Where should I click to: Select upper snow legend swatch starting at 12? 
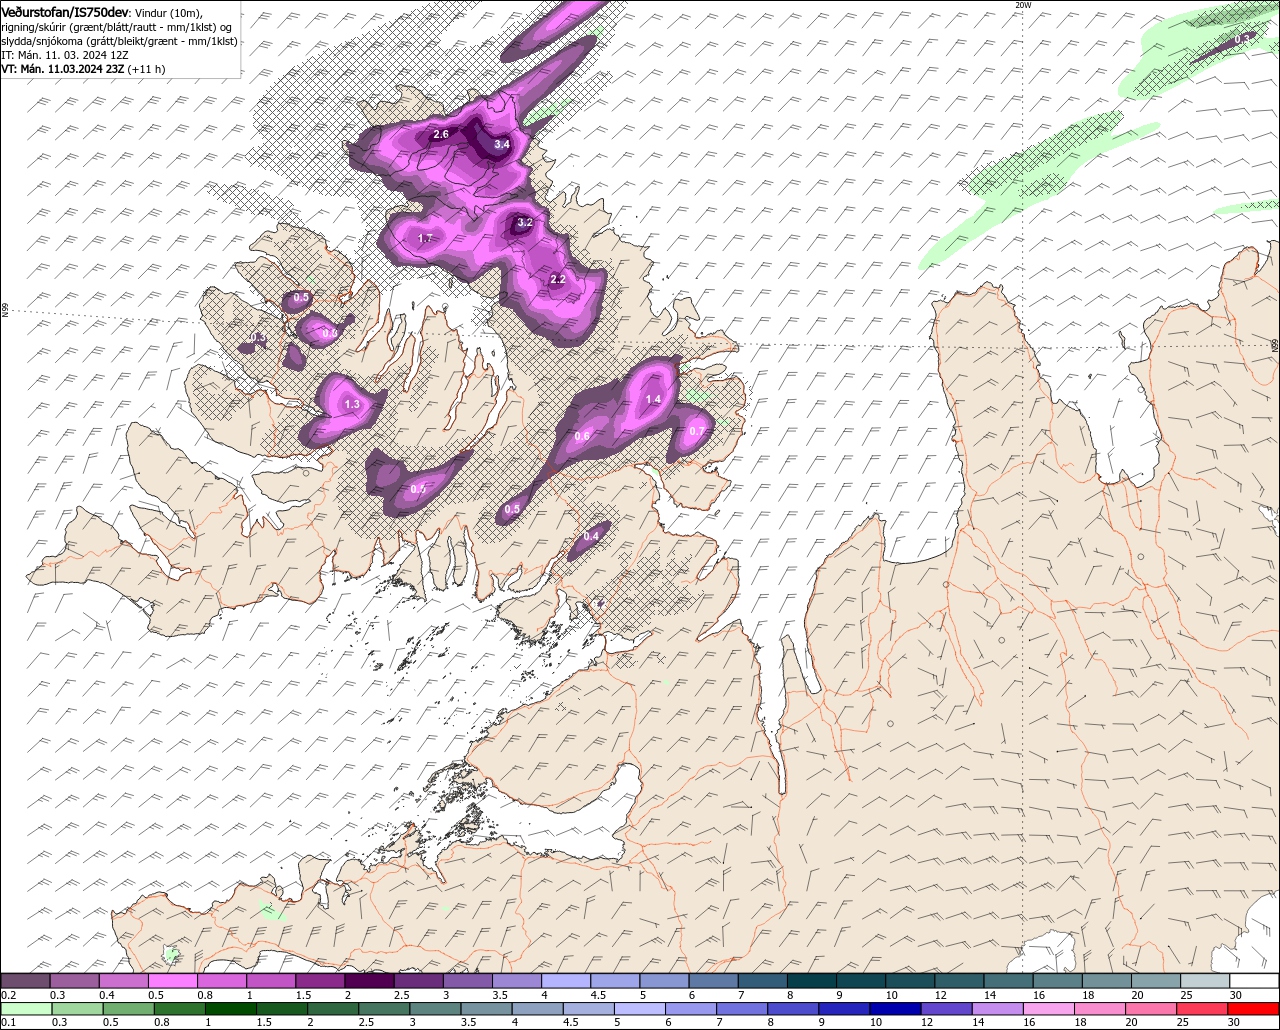pos(959,981)
